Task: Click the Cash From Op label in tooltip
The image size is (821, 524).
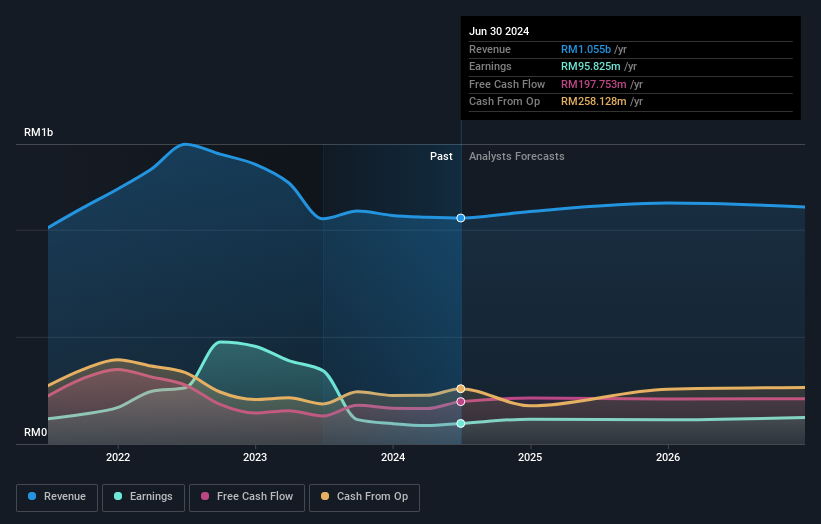Action: coord(504,102)
